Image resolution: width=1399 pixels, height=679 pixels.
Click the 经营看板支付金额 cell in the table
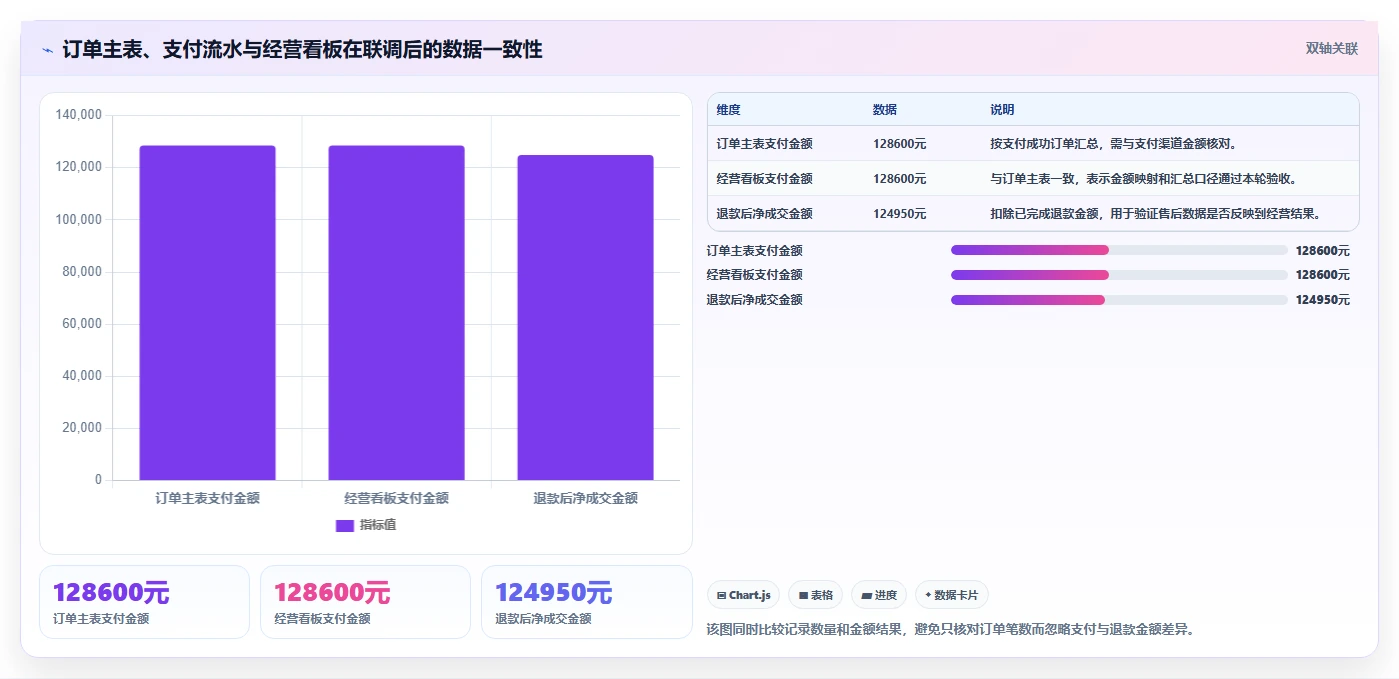click(764, 179)
